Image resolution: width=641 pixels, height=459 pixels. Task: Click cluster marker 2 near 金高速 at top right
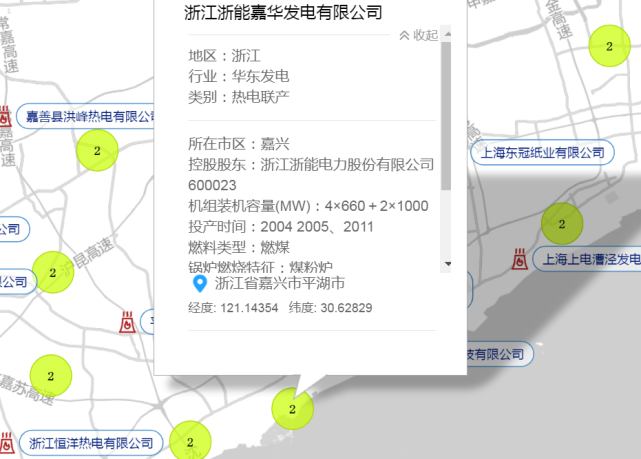click(609, 46)
